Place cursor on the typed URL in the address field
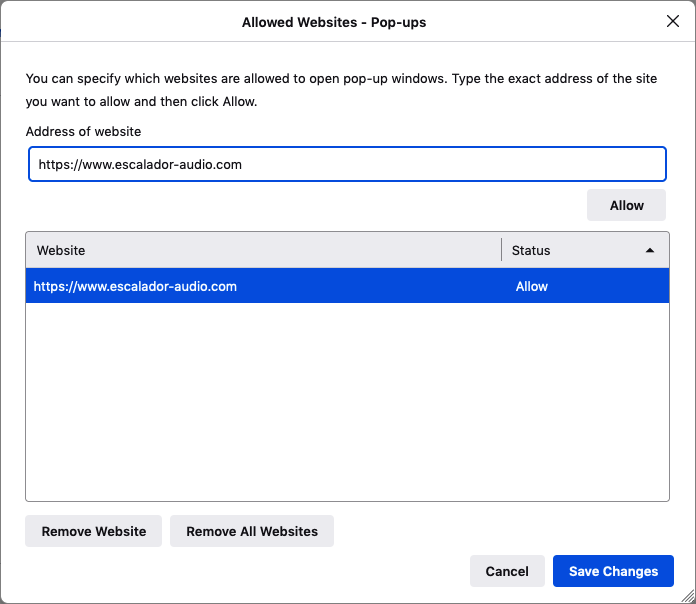The height and width of the screenshot is (604, 696). point(140,164)
